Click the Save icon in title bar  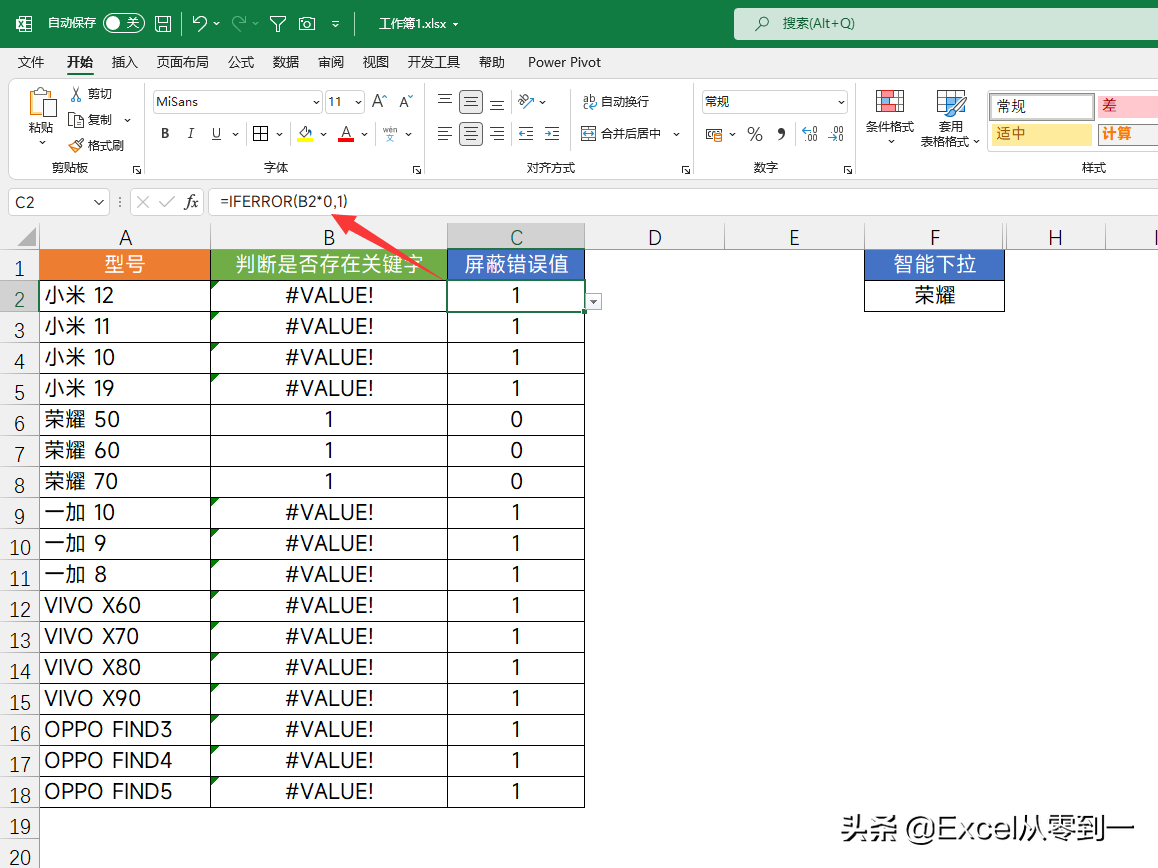(163, 24)
